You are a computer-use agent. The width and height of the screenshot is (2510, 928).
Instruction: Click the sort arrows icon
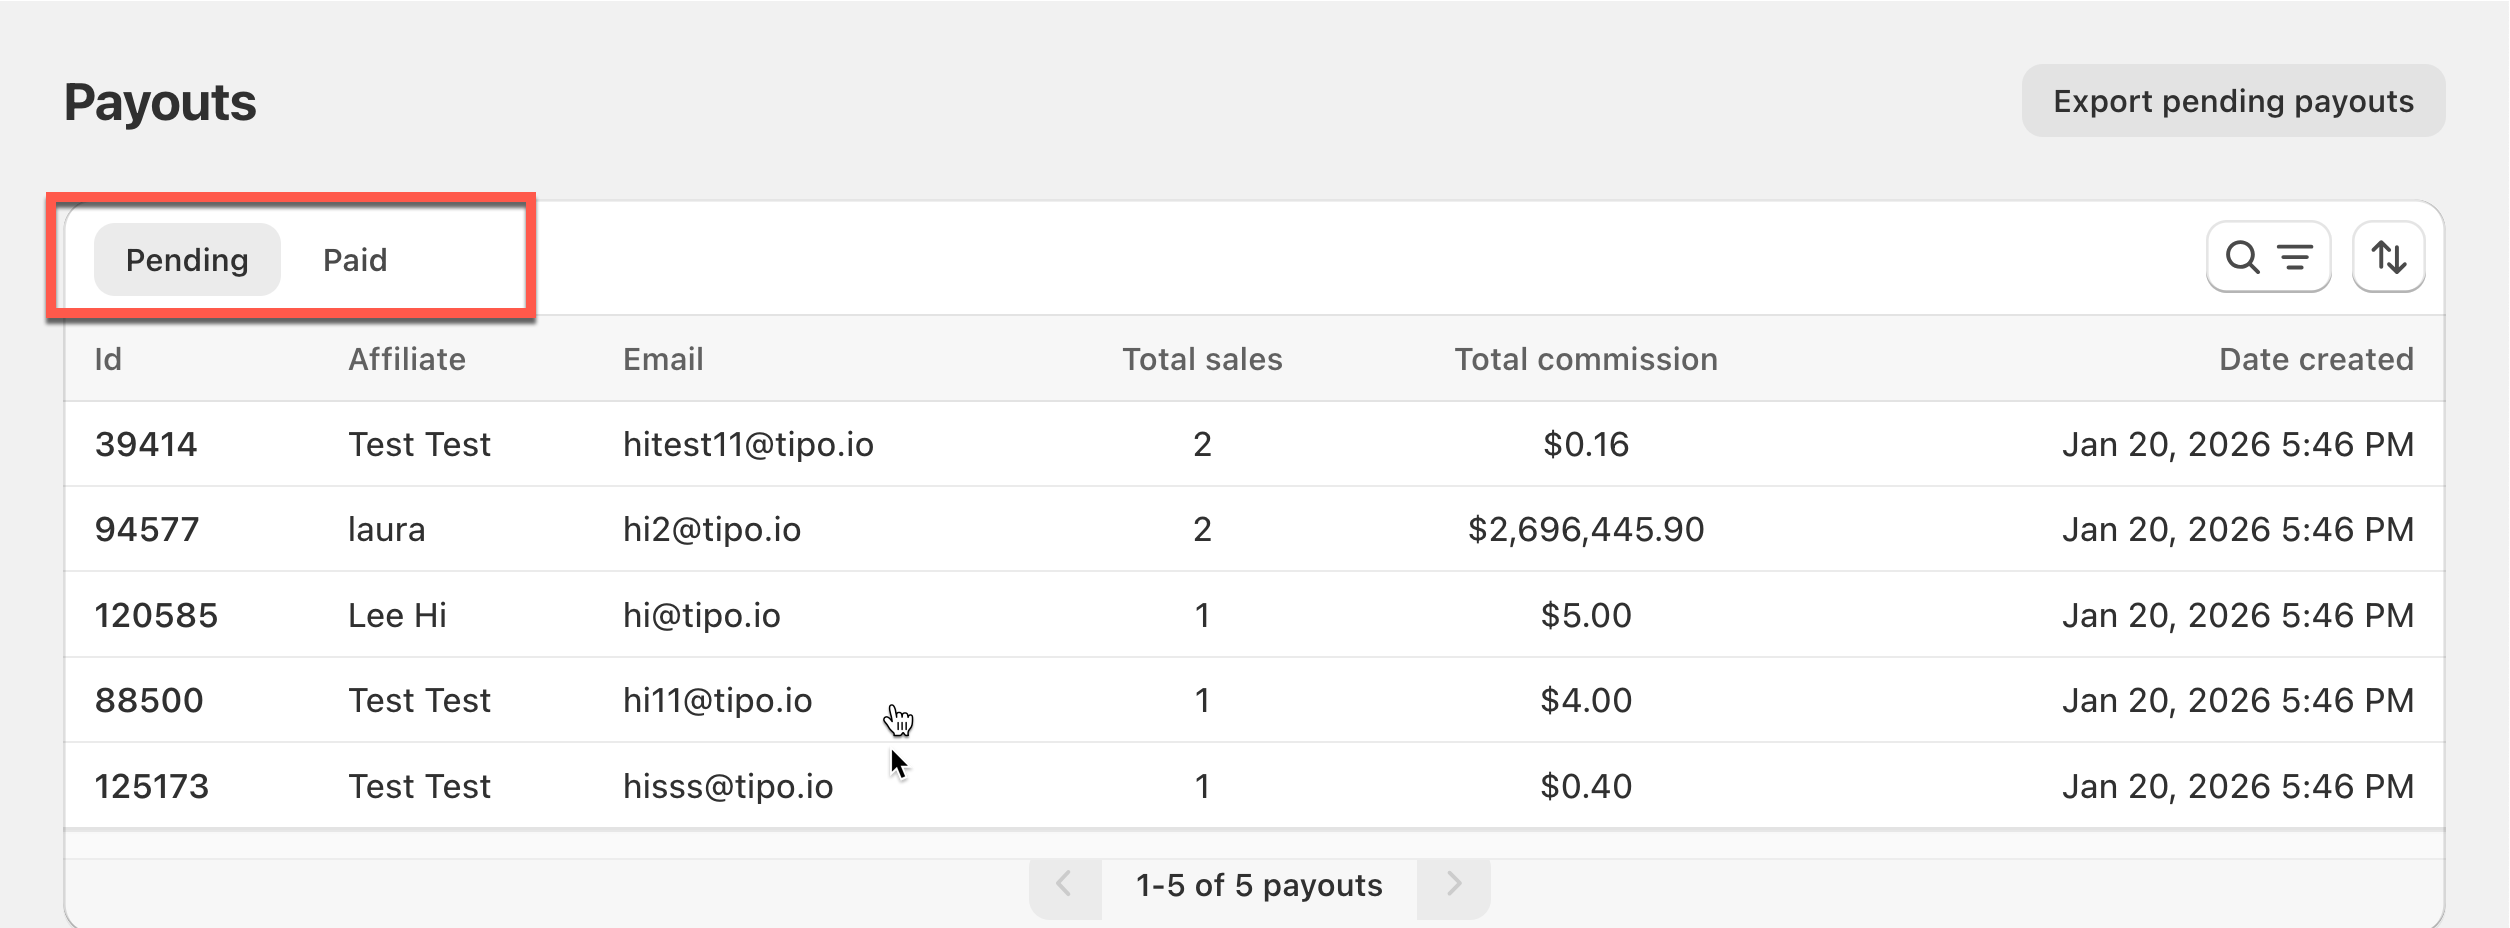2388,258
